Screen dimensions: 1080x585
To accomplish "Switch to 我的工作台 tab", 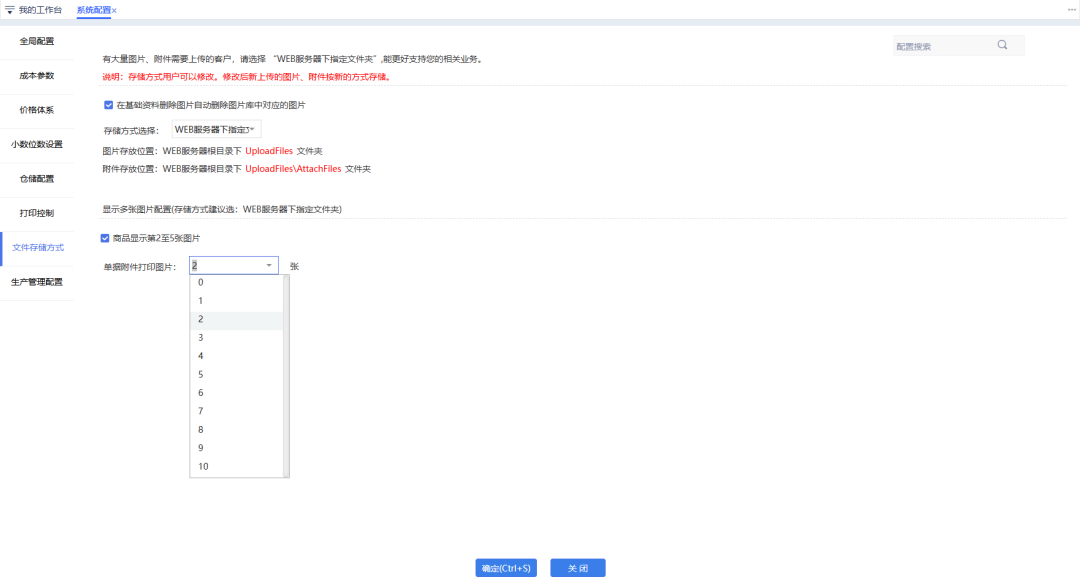I will click(x=40, y=10).
